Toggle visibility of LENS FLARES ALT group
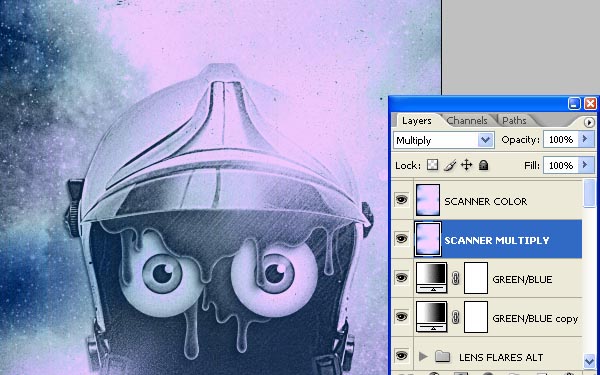 tap(401, 356)
